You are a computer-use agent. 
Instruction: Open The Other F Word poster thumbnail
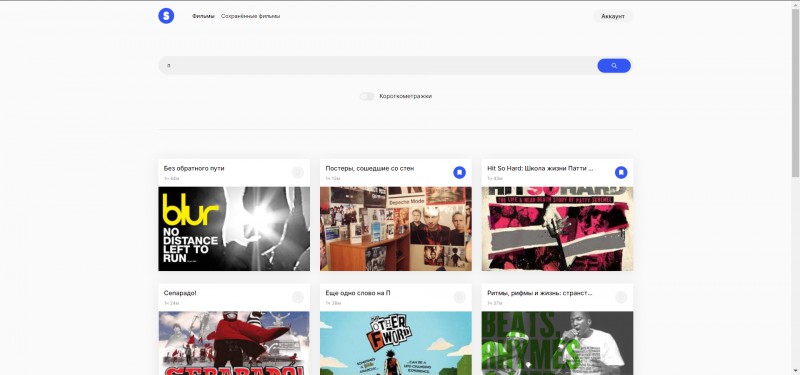coord(395,343)
